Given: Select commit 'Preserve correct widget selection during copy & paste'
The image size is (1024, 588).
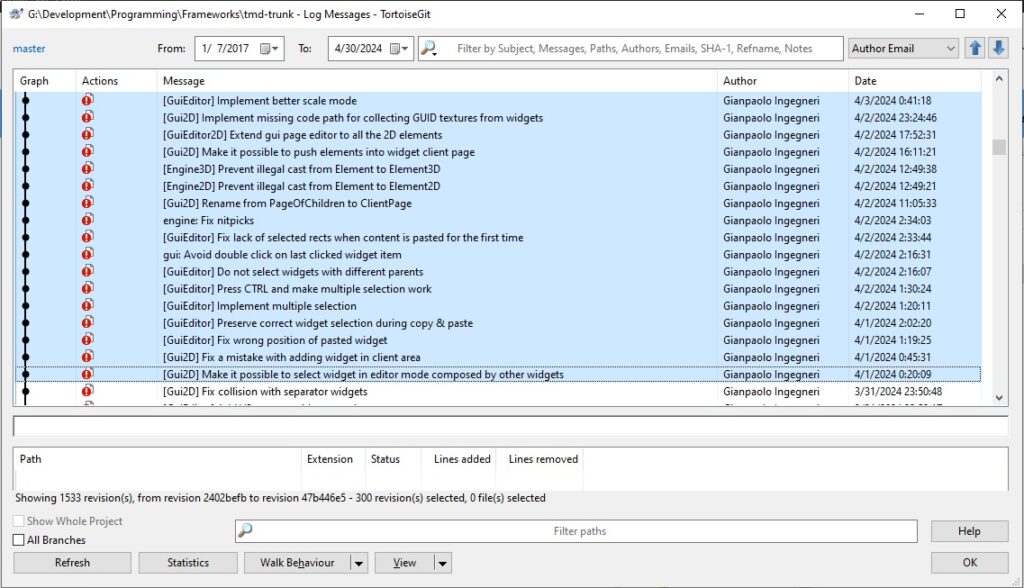Looking at the screenshot, I should tap(498, 323).
